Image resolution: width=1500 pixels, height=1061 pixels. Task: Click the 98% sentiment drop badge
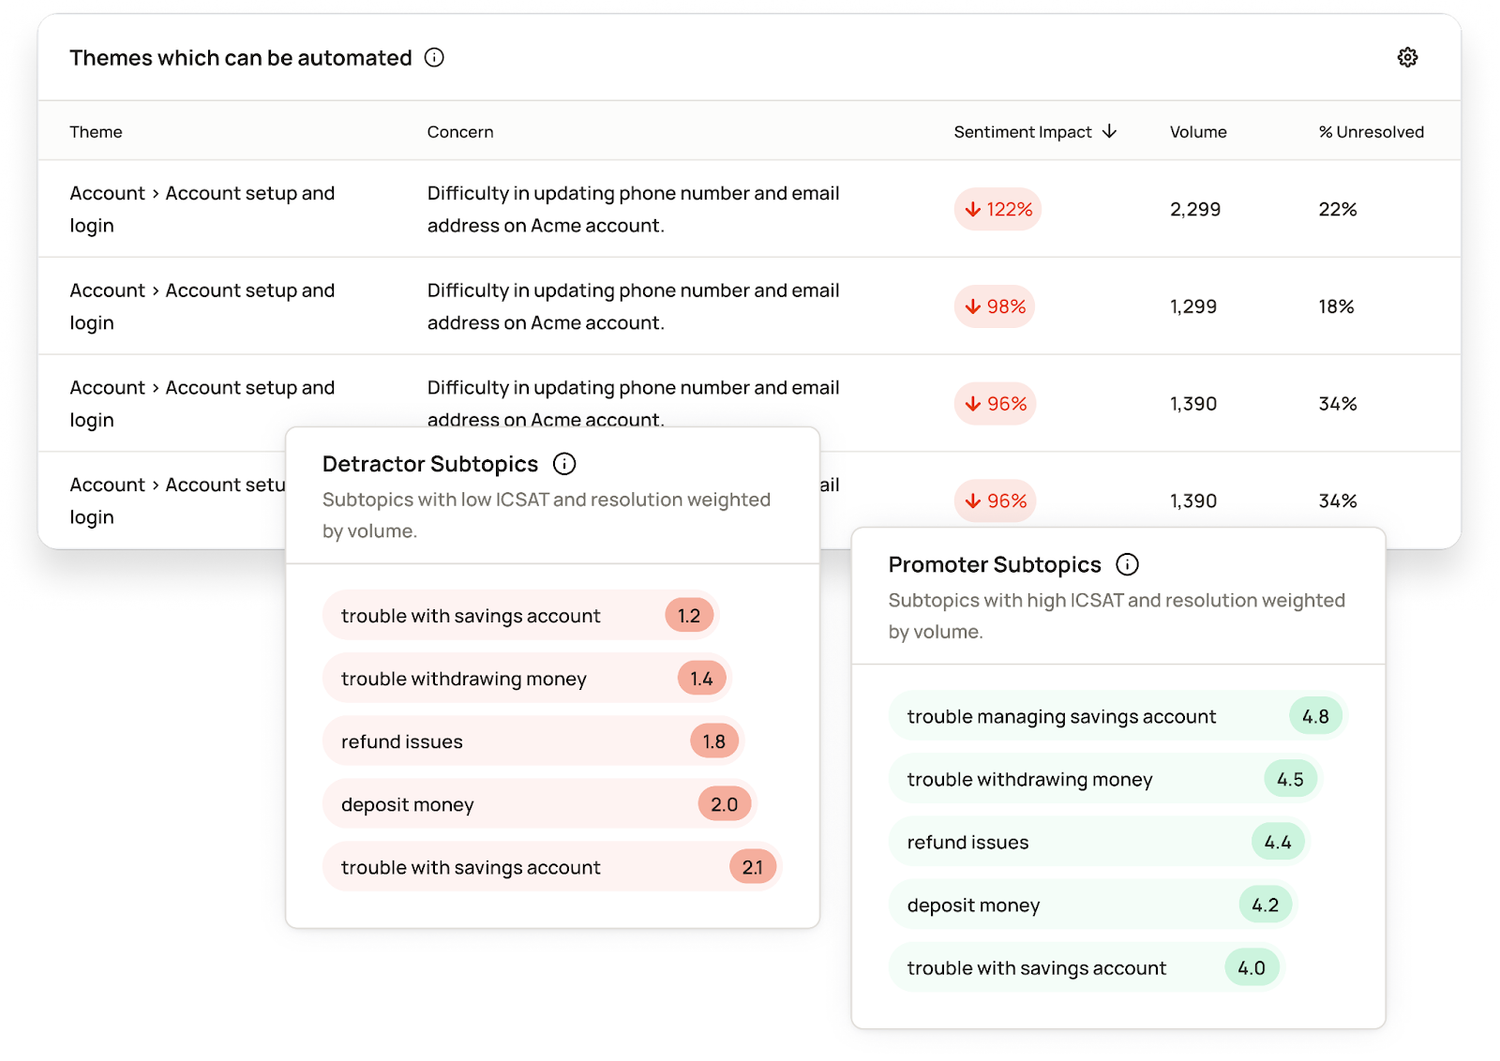(994, 306)
